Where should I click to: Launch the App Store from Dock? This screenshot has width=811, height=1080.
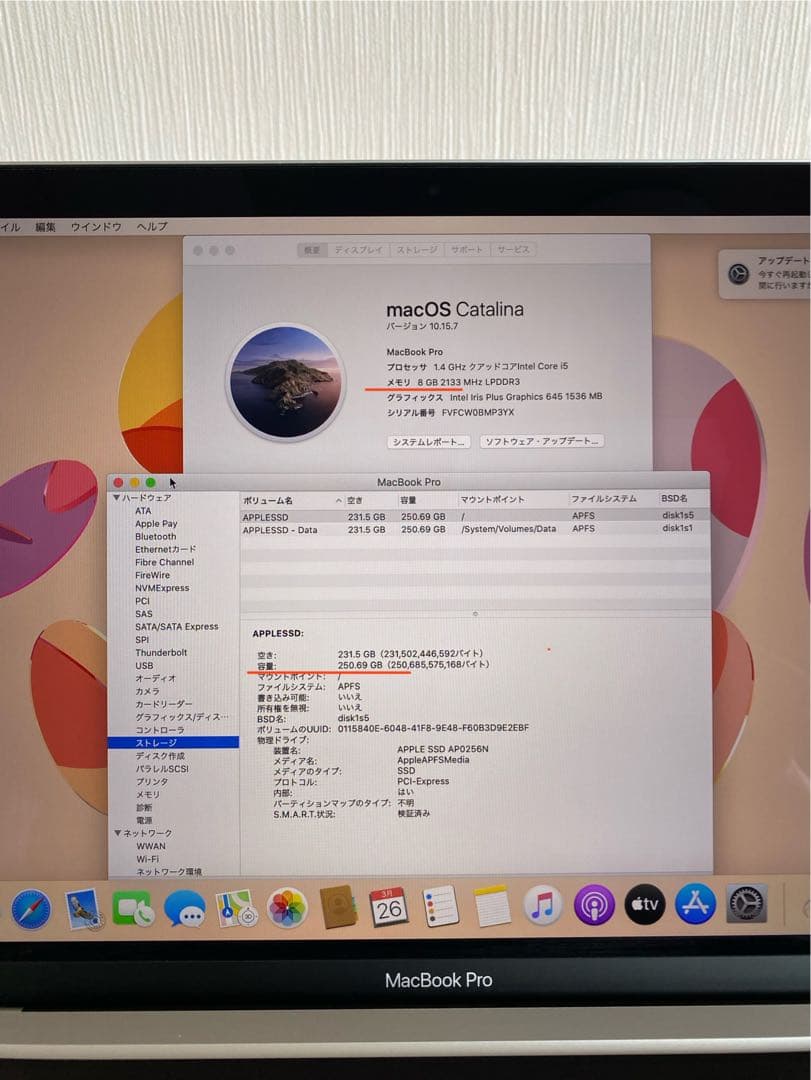[696, 904]
